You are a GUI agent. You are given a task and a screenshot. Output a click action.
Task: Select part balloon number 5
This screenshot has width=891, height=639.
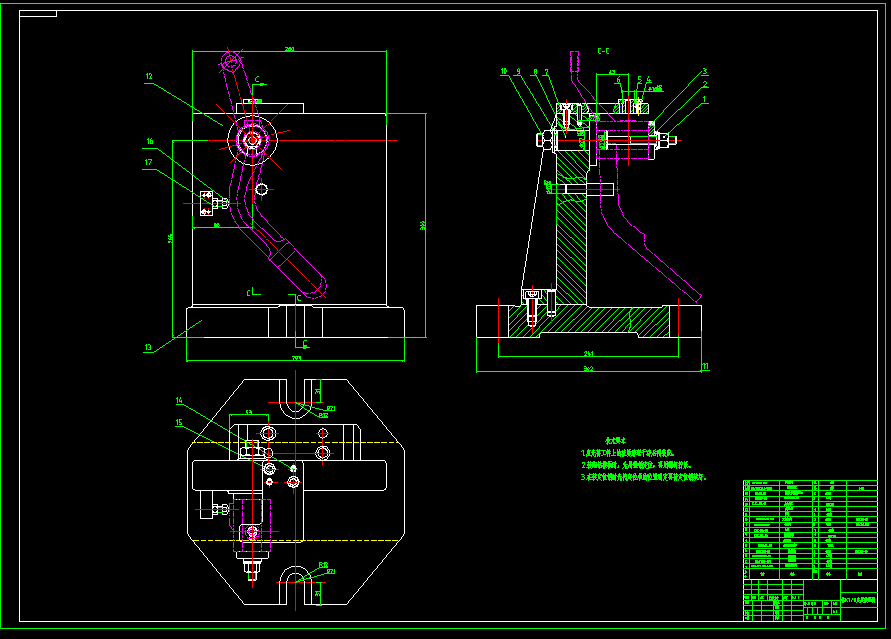coord(639,80)
